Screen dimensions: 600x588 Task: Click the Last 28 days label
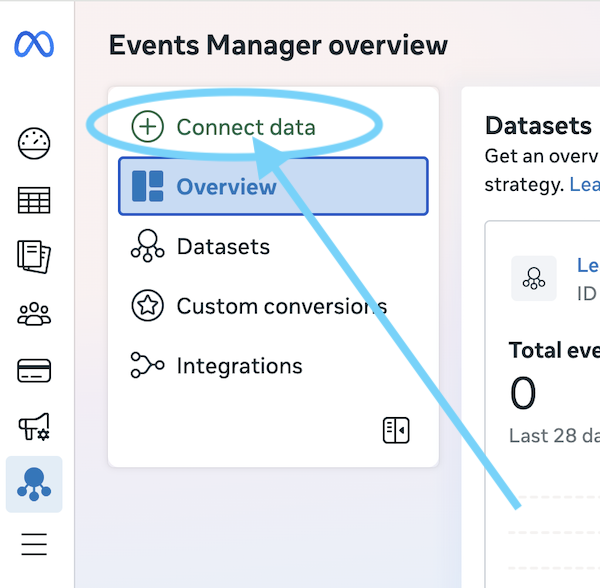pyautogui.click(x=554, y=435)
